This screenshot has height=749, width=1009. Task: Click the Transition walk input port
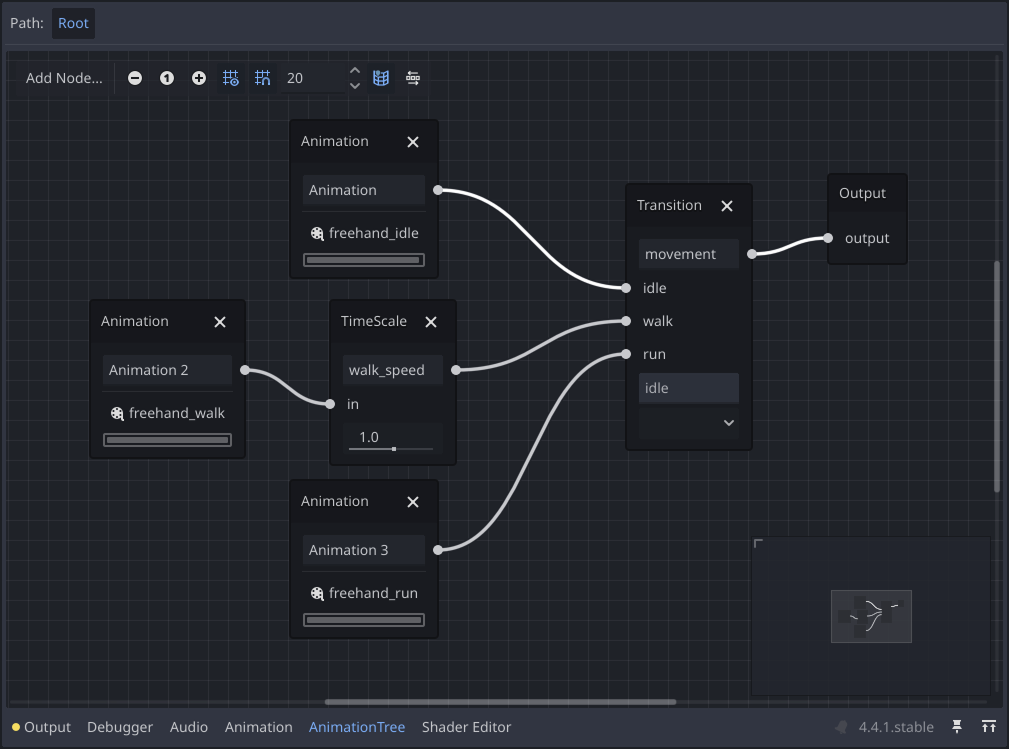click(x=626, y=321)
